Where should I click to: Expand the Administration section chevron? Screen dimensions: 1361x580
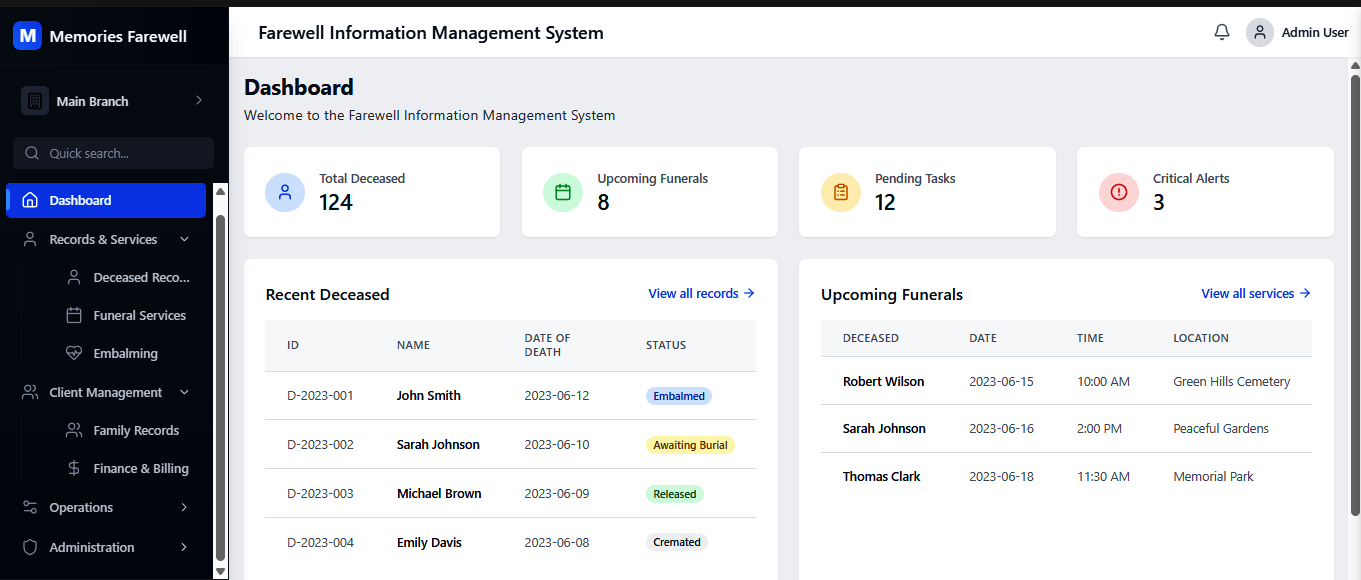184,547
